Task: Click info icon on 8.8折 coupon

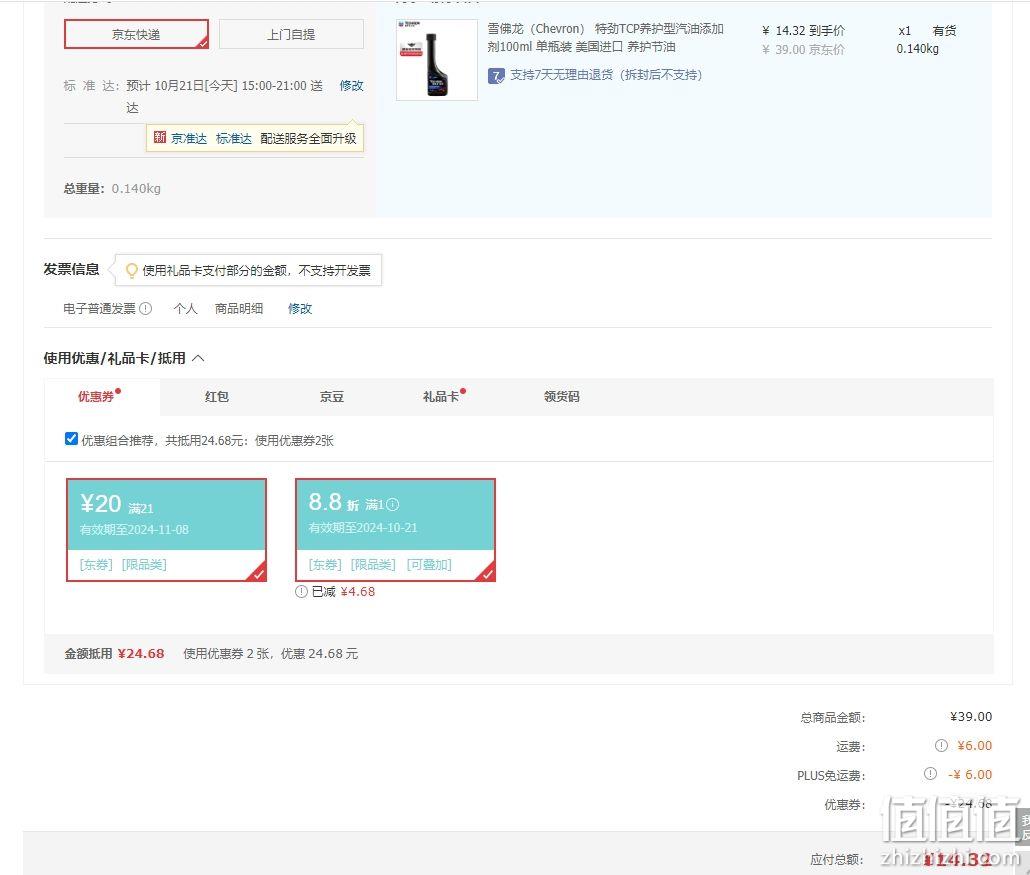Action: (393, 505)
